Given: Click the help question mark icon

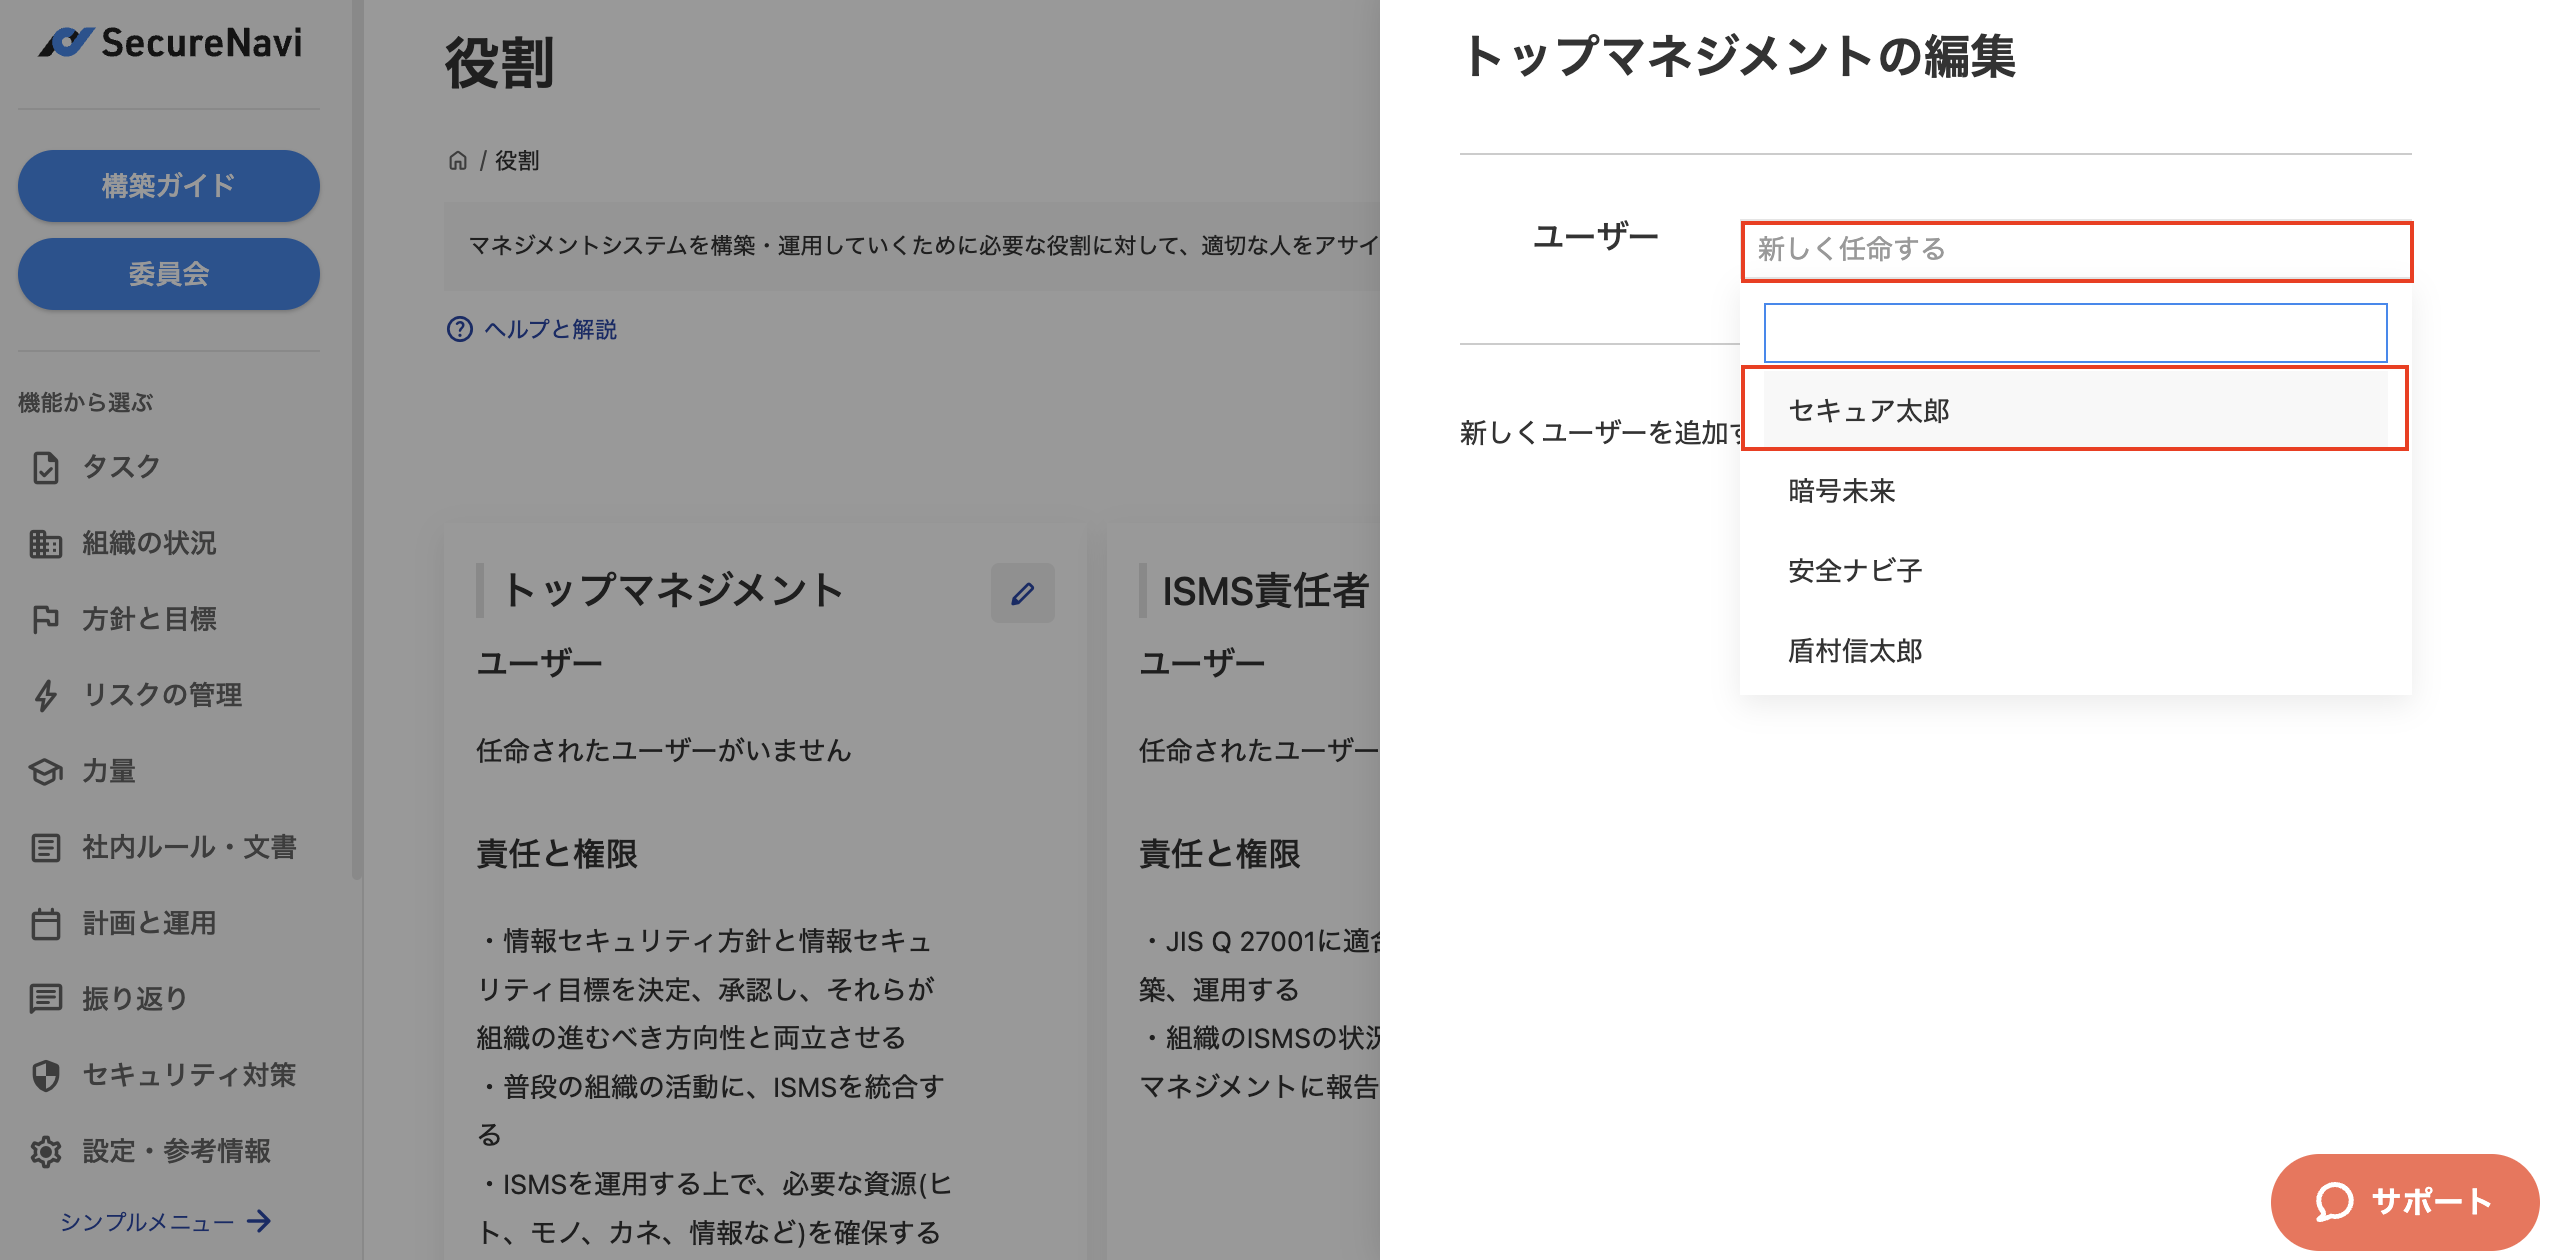Looking at the screenshot, I should point(460,329).
